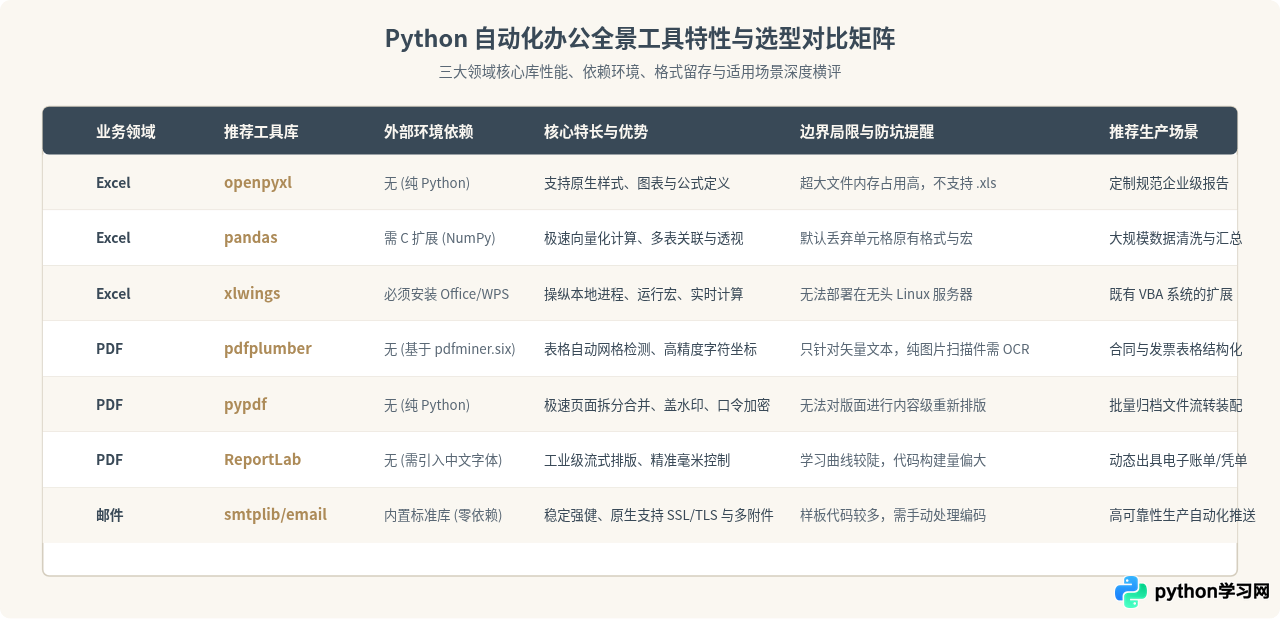Click the '合同与发票表格结构化' cell

coord(1176,350)
